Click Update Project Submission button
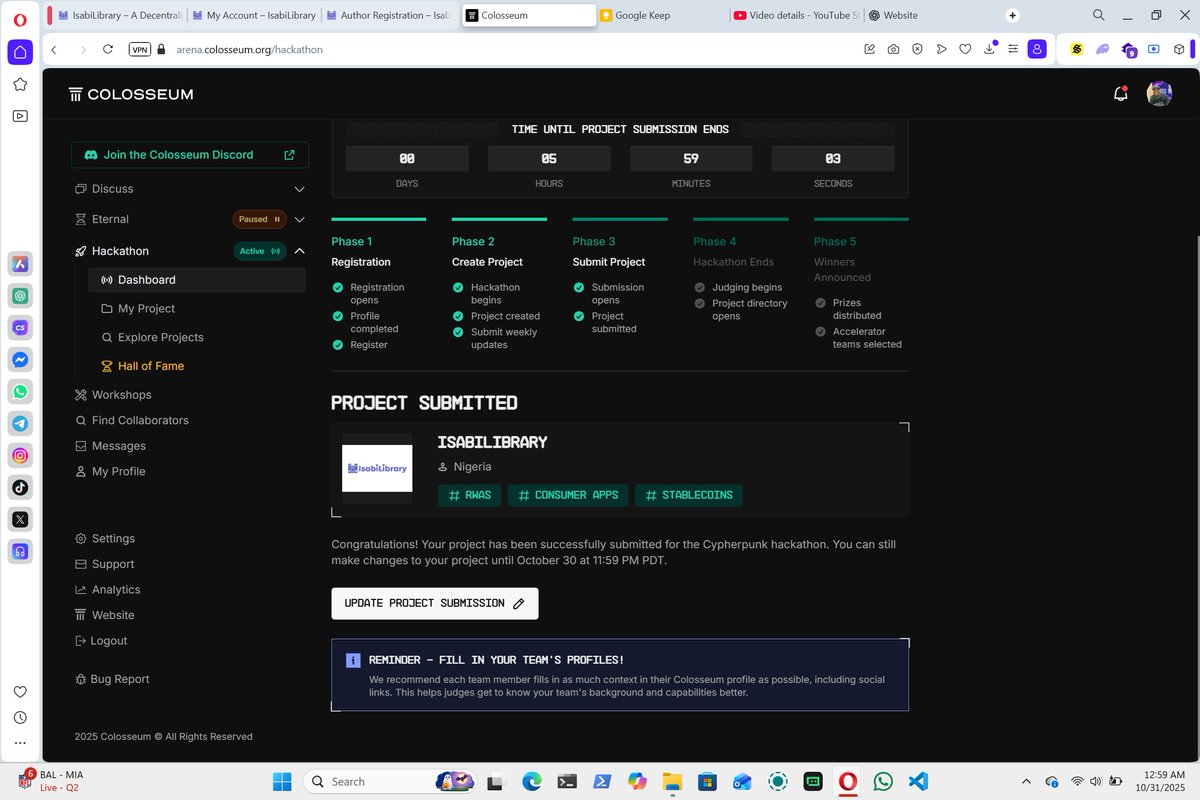This screenshot has width=1200, height=800. pos(435,604)
